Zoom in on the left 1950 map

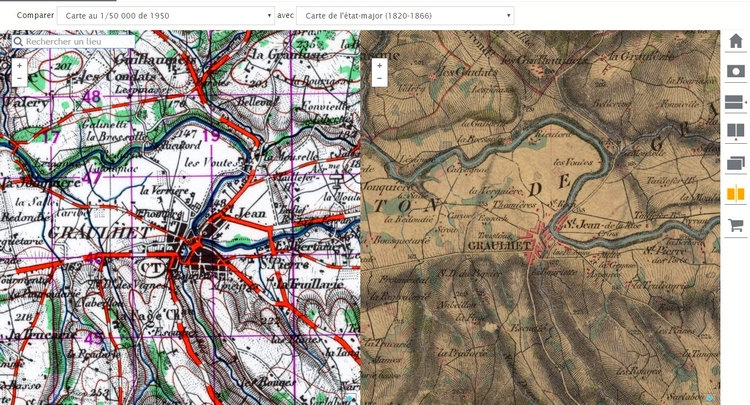coord(19,66)
